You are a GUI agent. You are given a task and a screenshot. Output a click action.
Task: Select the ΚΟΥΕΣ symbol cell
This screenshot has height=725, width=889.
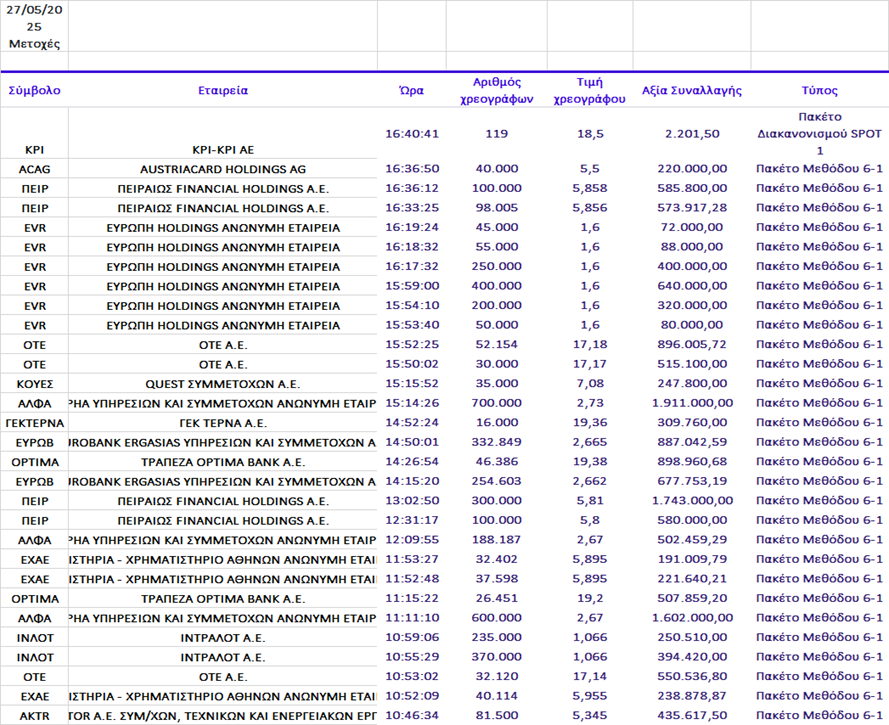click(34, 384)
